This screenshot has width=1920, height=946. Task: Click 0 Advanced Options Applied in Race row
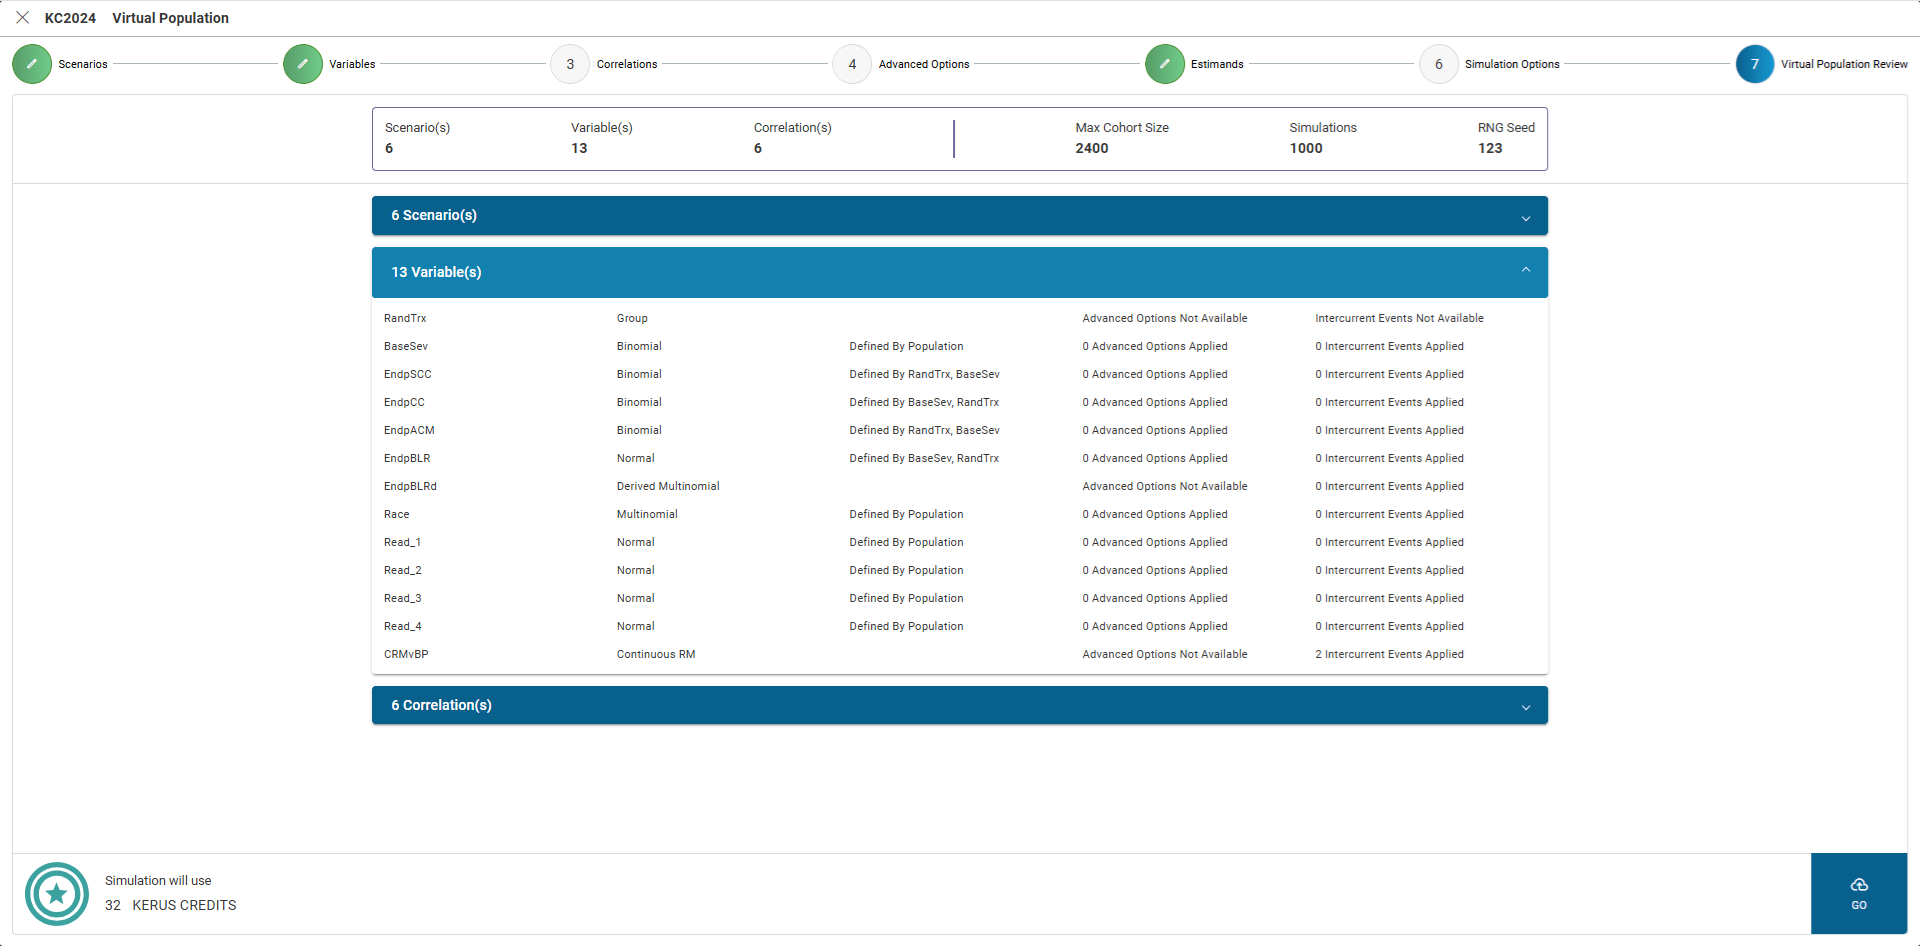1155,514
